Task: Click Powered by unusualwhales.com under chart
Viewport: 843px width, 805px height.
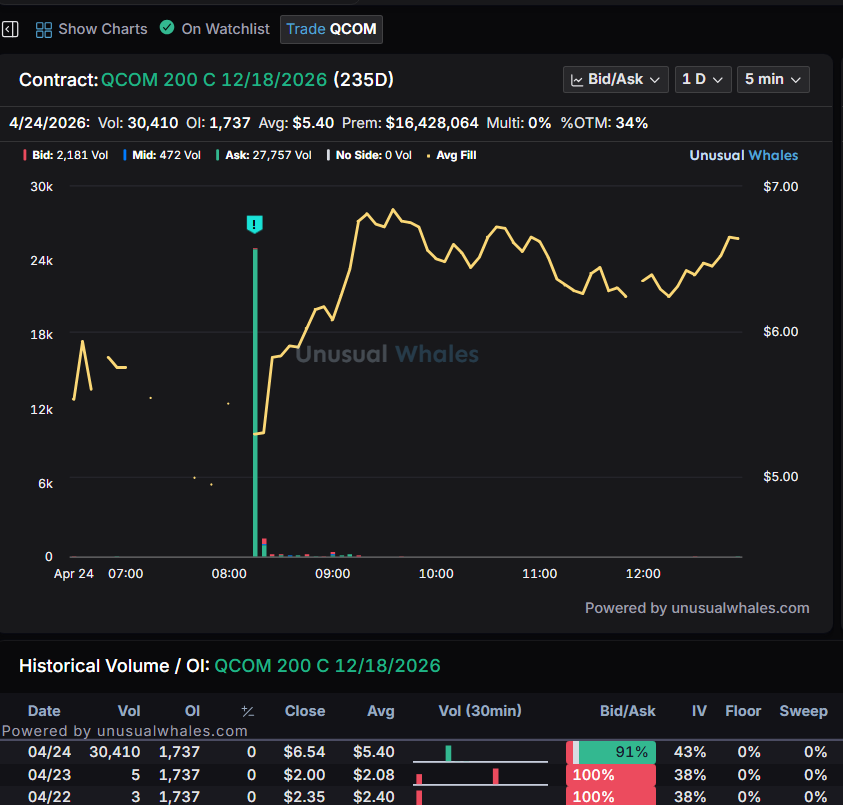Action: point(697,608)
